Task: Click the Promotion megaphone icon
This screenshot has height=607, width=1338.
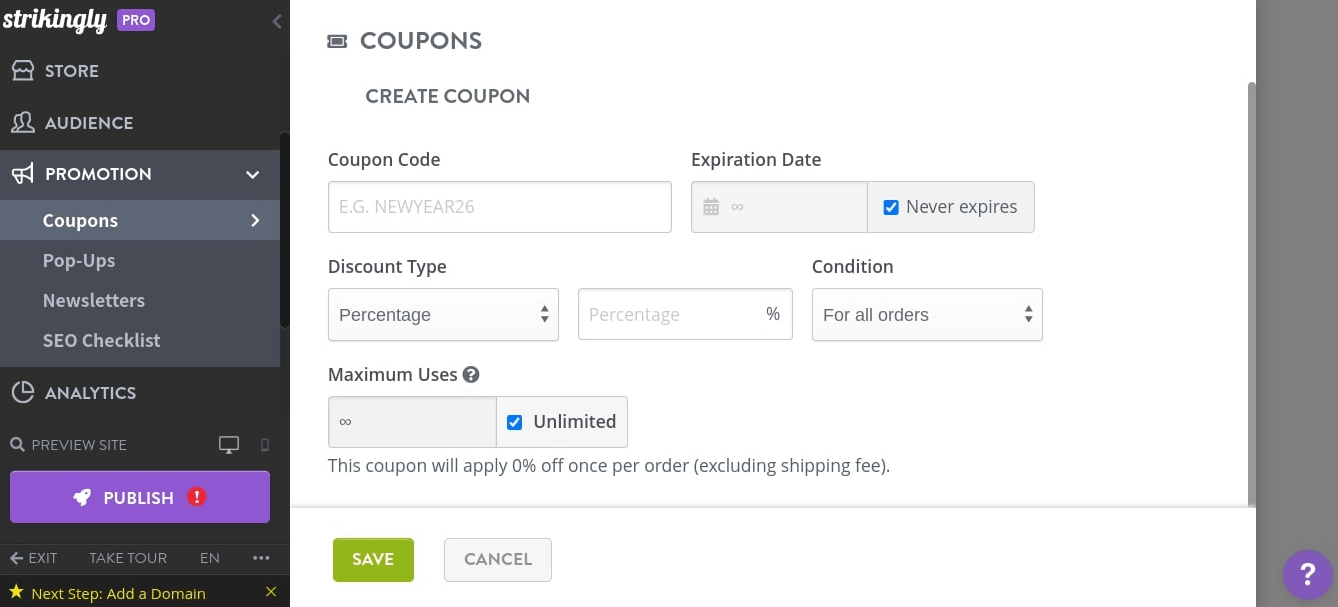Action: [x=22, y=173]
